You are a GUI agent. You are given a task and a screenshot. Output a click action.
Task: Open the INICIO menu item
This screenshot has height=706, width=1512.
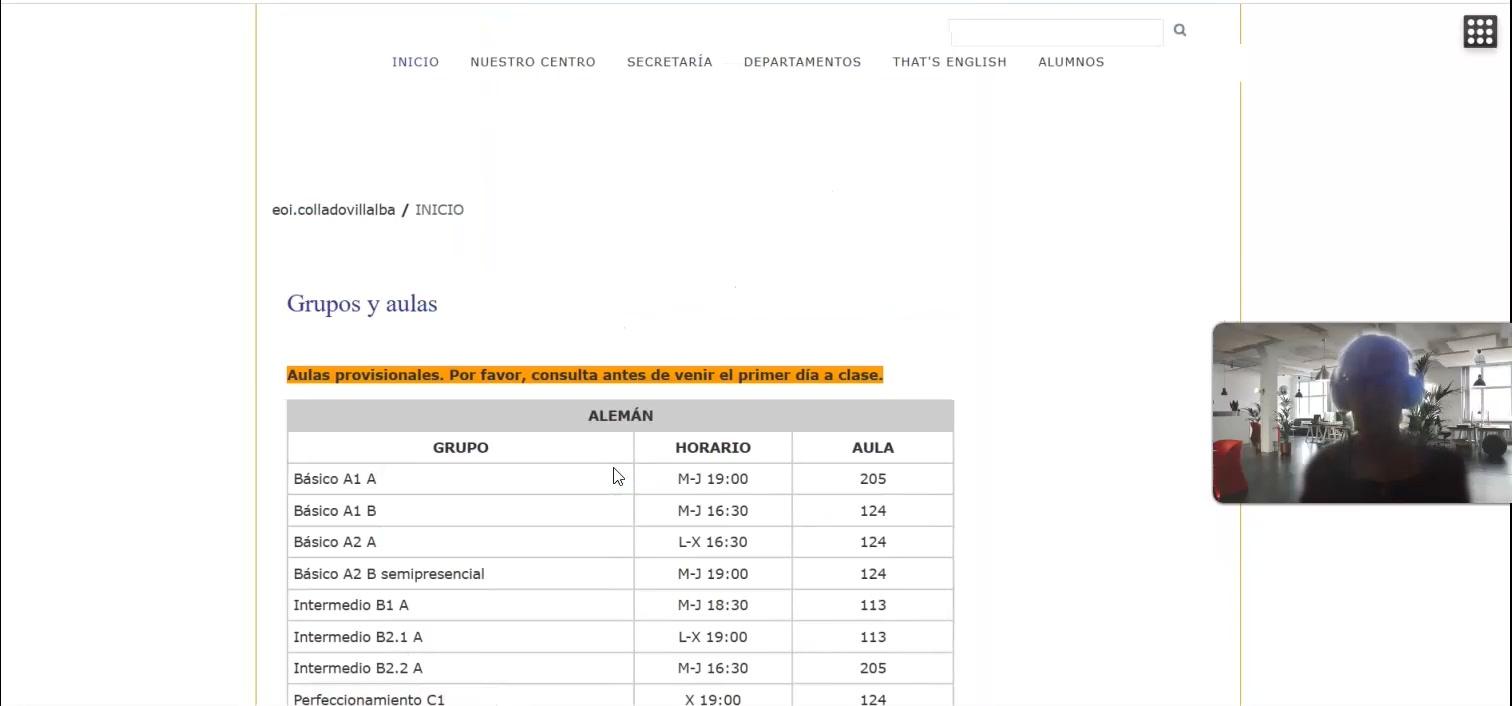click(415, 62)
